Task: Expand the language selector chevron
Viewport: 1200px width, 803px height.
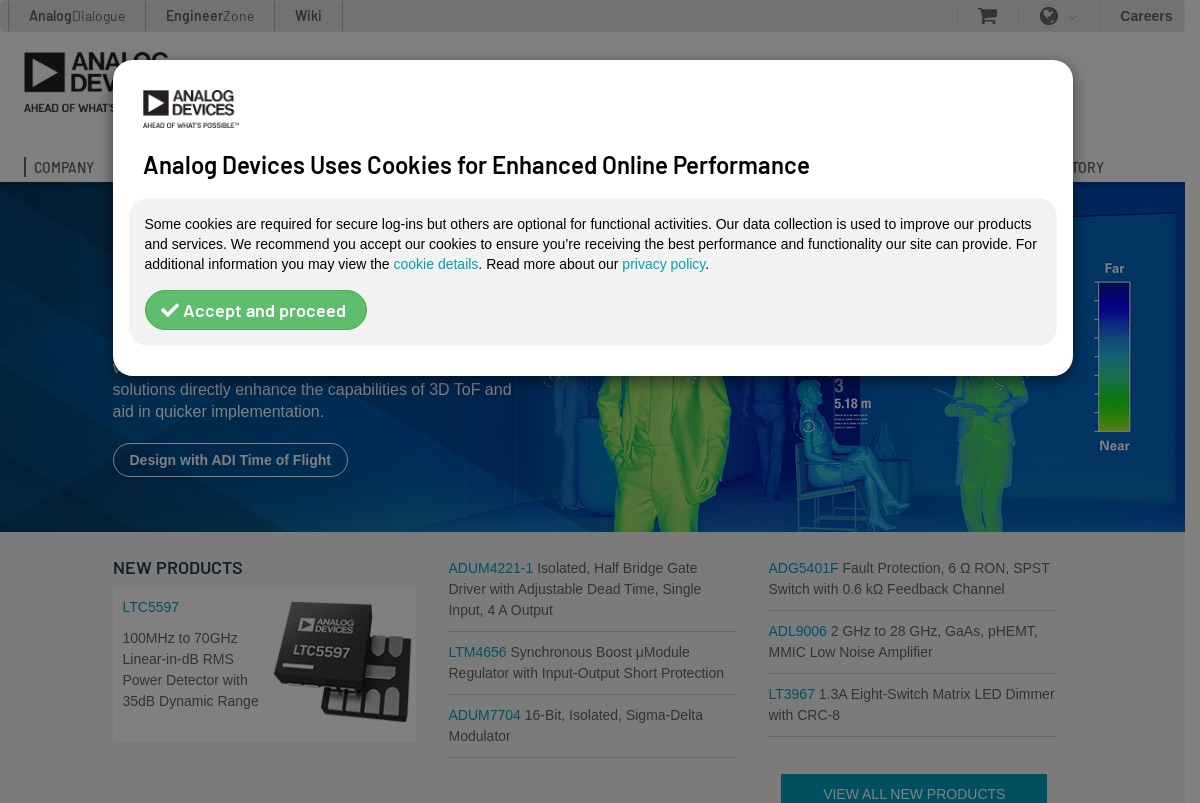Action: click(x=1073, y=17)
